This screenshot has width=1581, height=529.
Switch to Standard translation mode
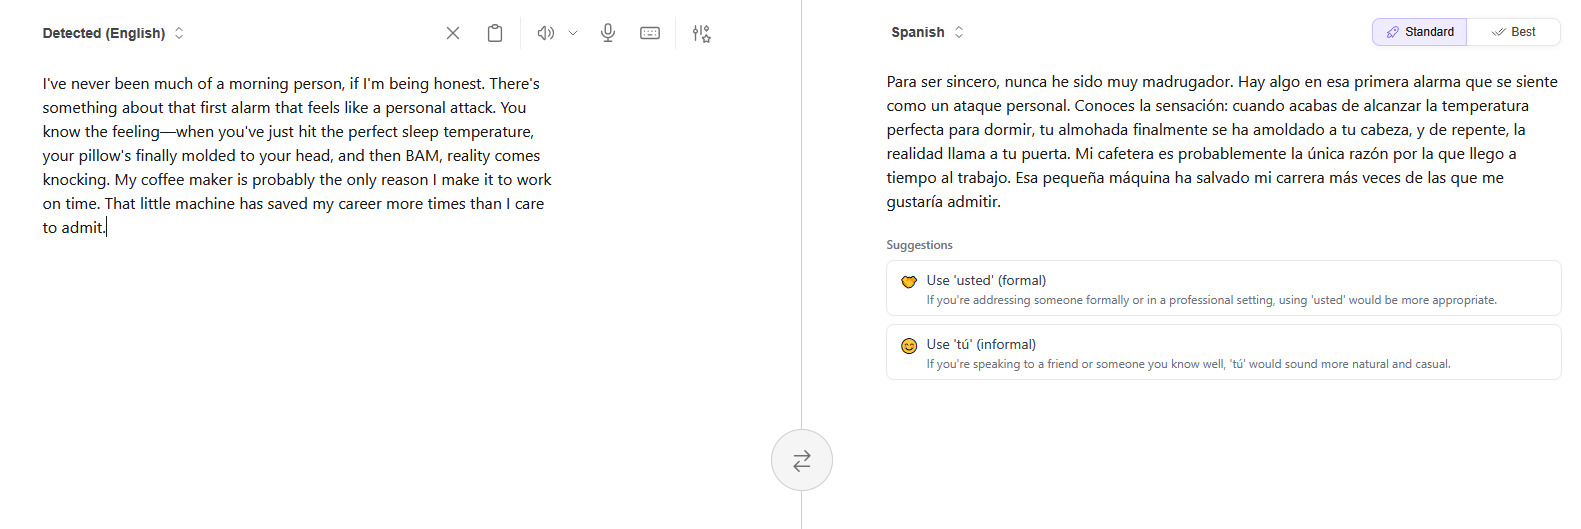tap(1420, 32)
